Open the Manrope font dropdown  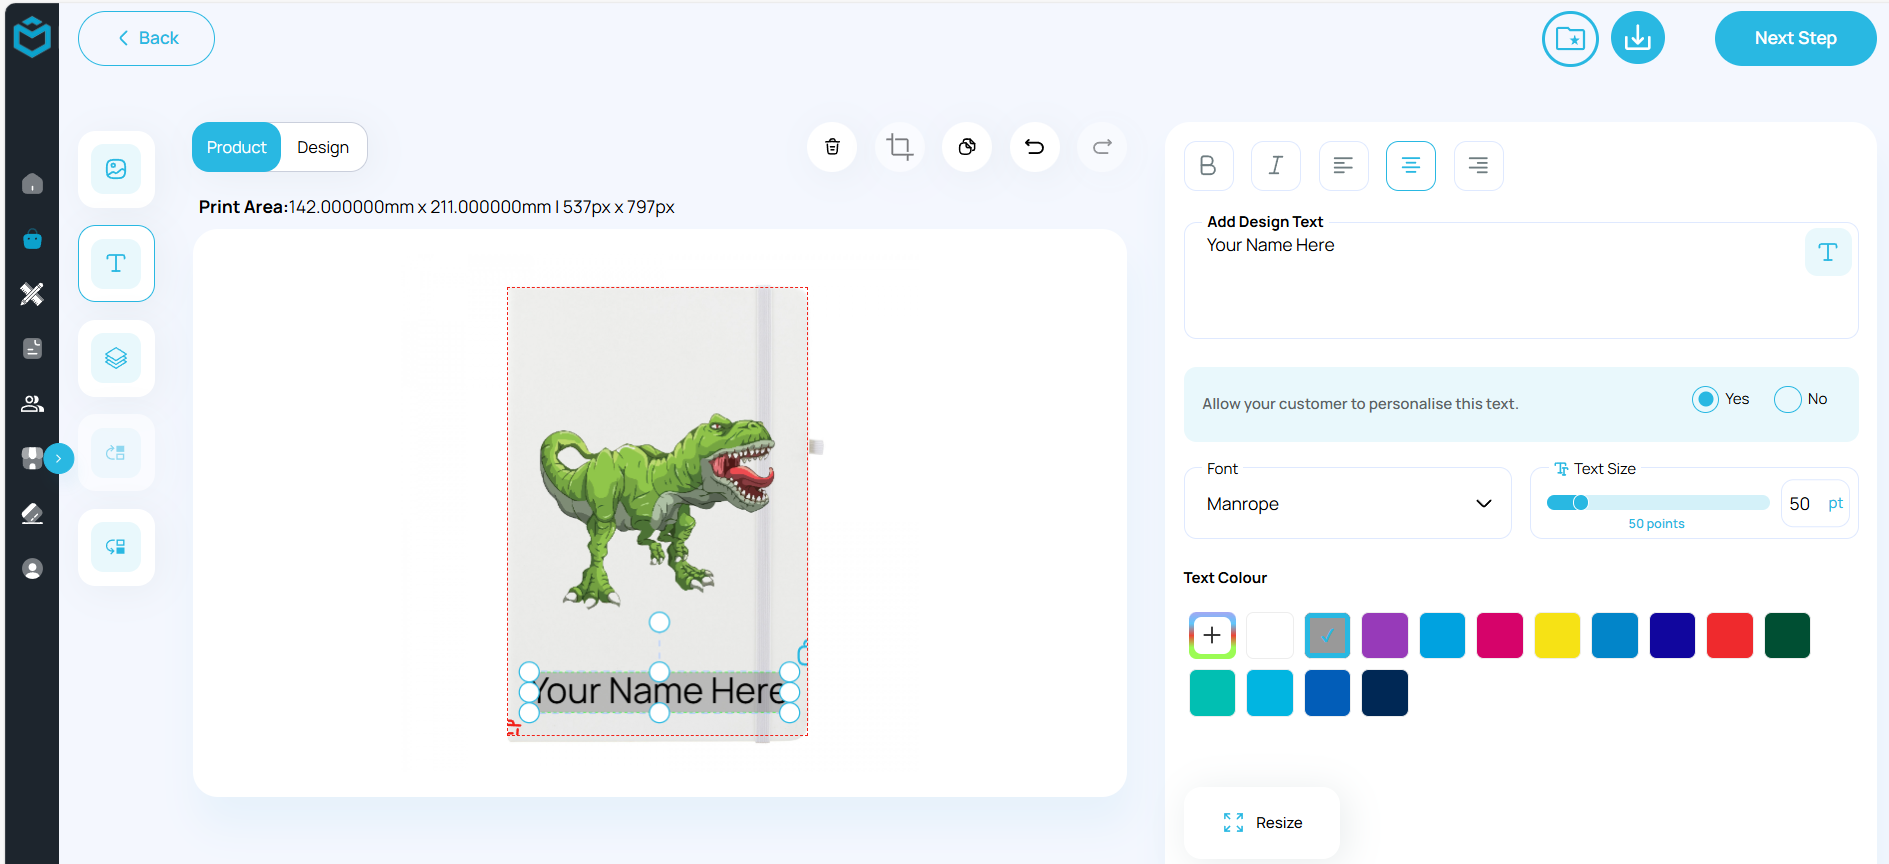point(1347,504)
